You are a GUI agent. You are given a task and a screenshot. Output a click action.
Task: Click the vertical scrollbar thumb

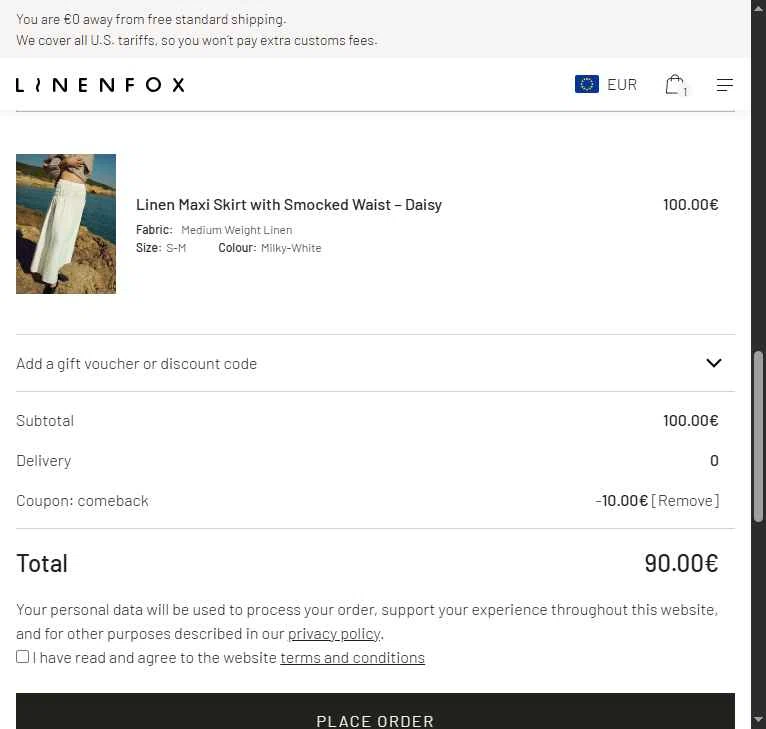[x=758, y=436]
